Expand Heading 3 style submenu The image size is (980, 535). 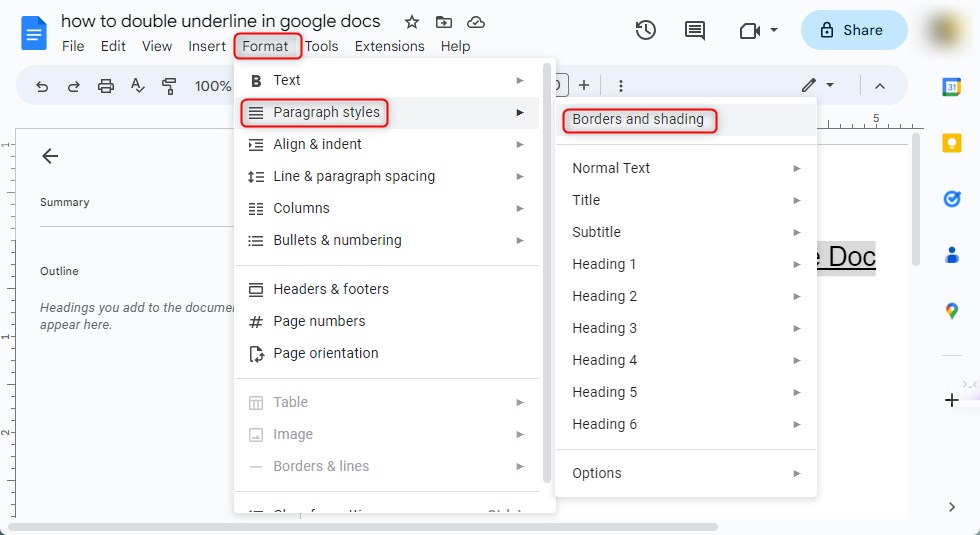click(686, 328)
